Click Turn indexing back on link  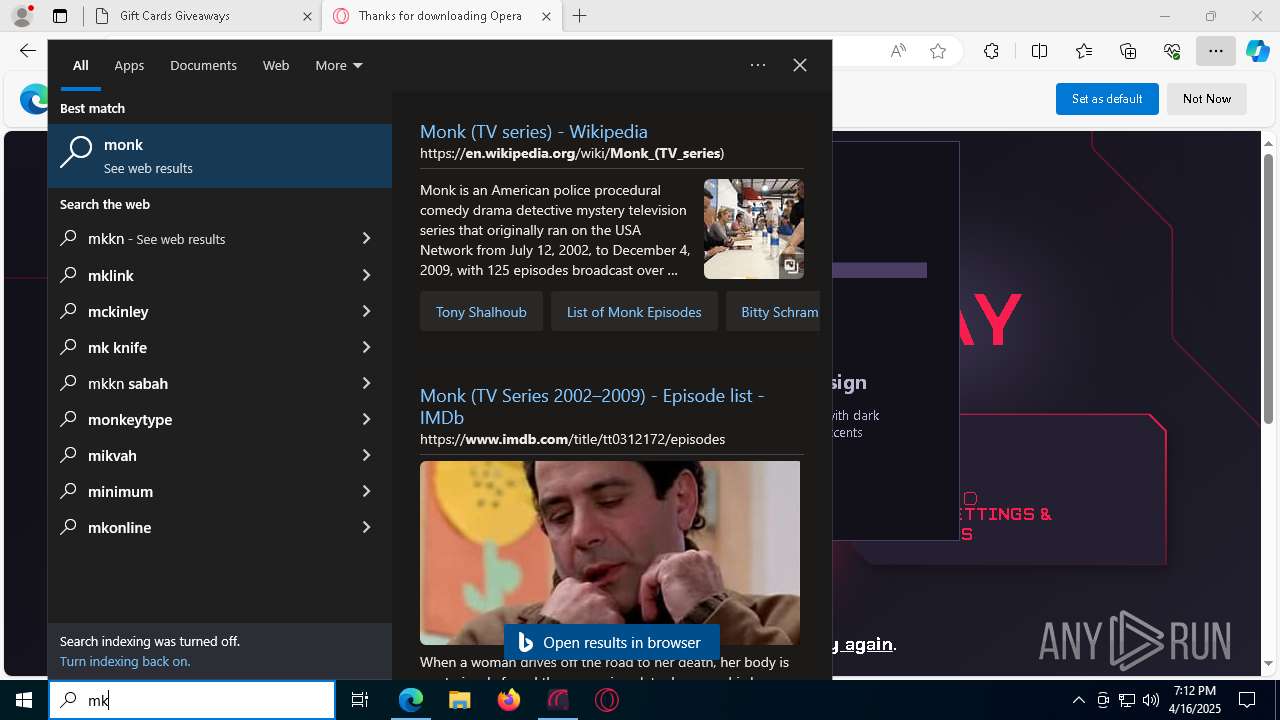coord(125,661)
